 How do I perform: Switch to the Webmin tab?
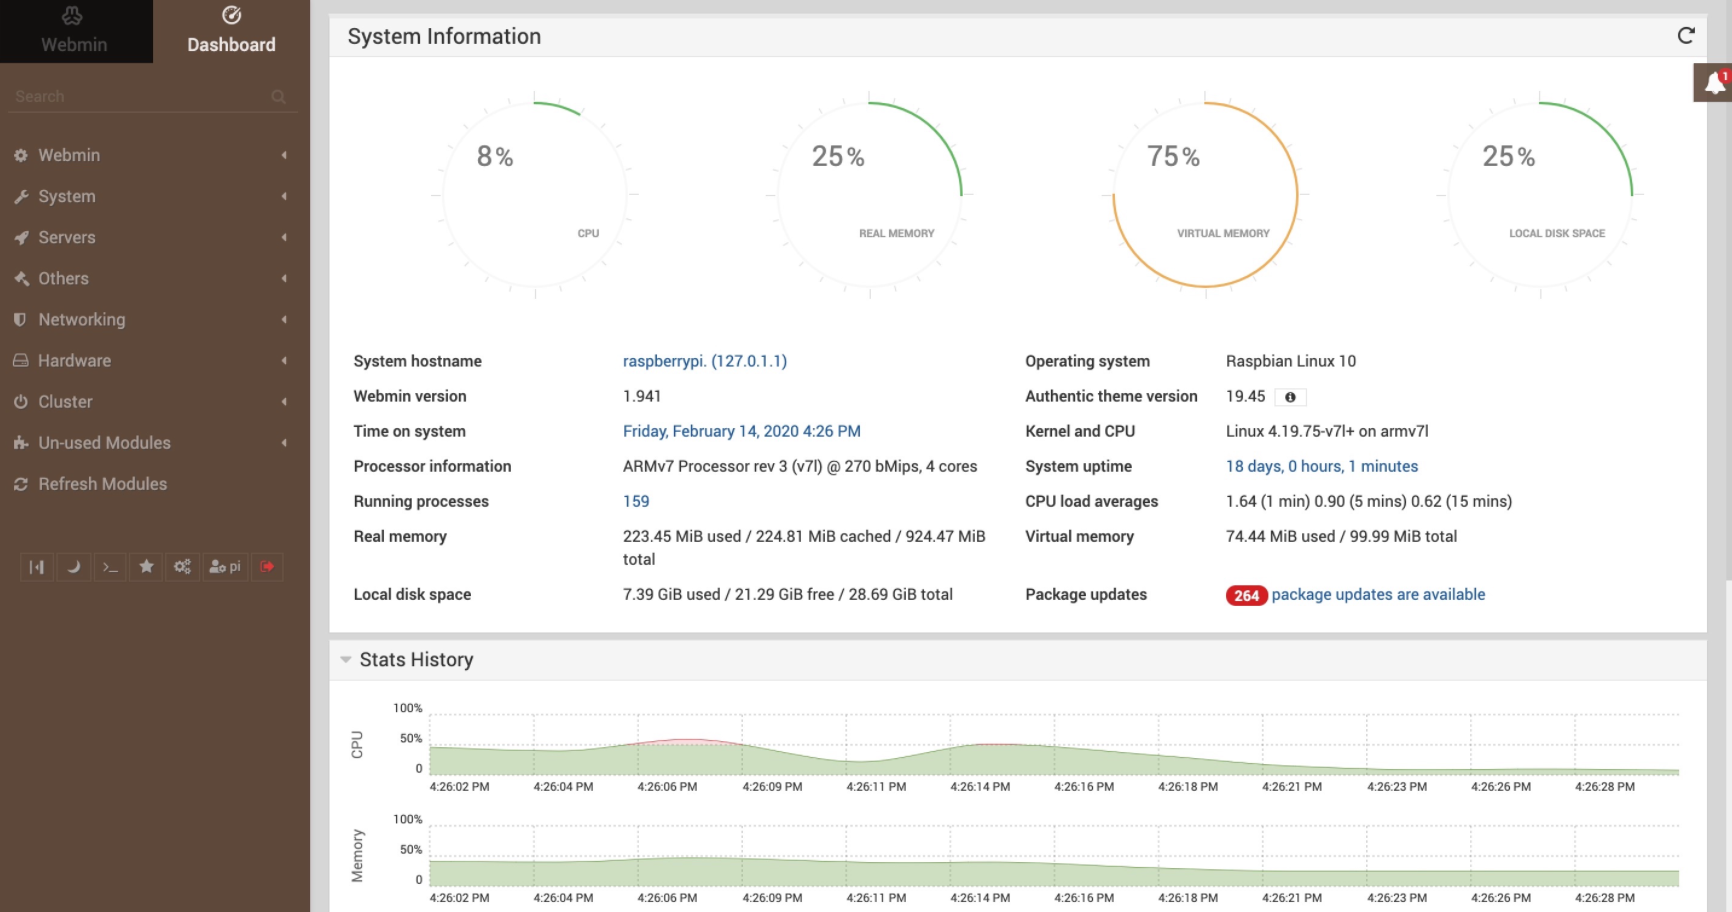click(x=76, y=31)
